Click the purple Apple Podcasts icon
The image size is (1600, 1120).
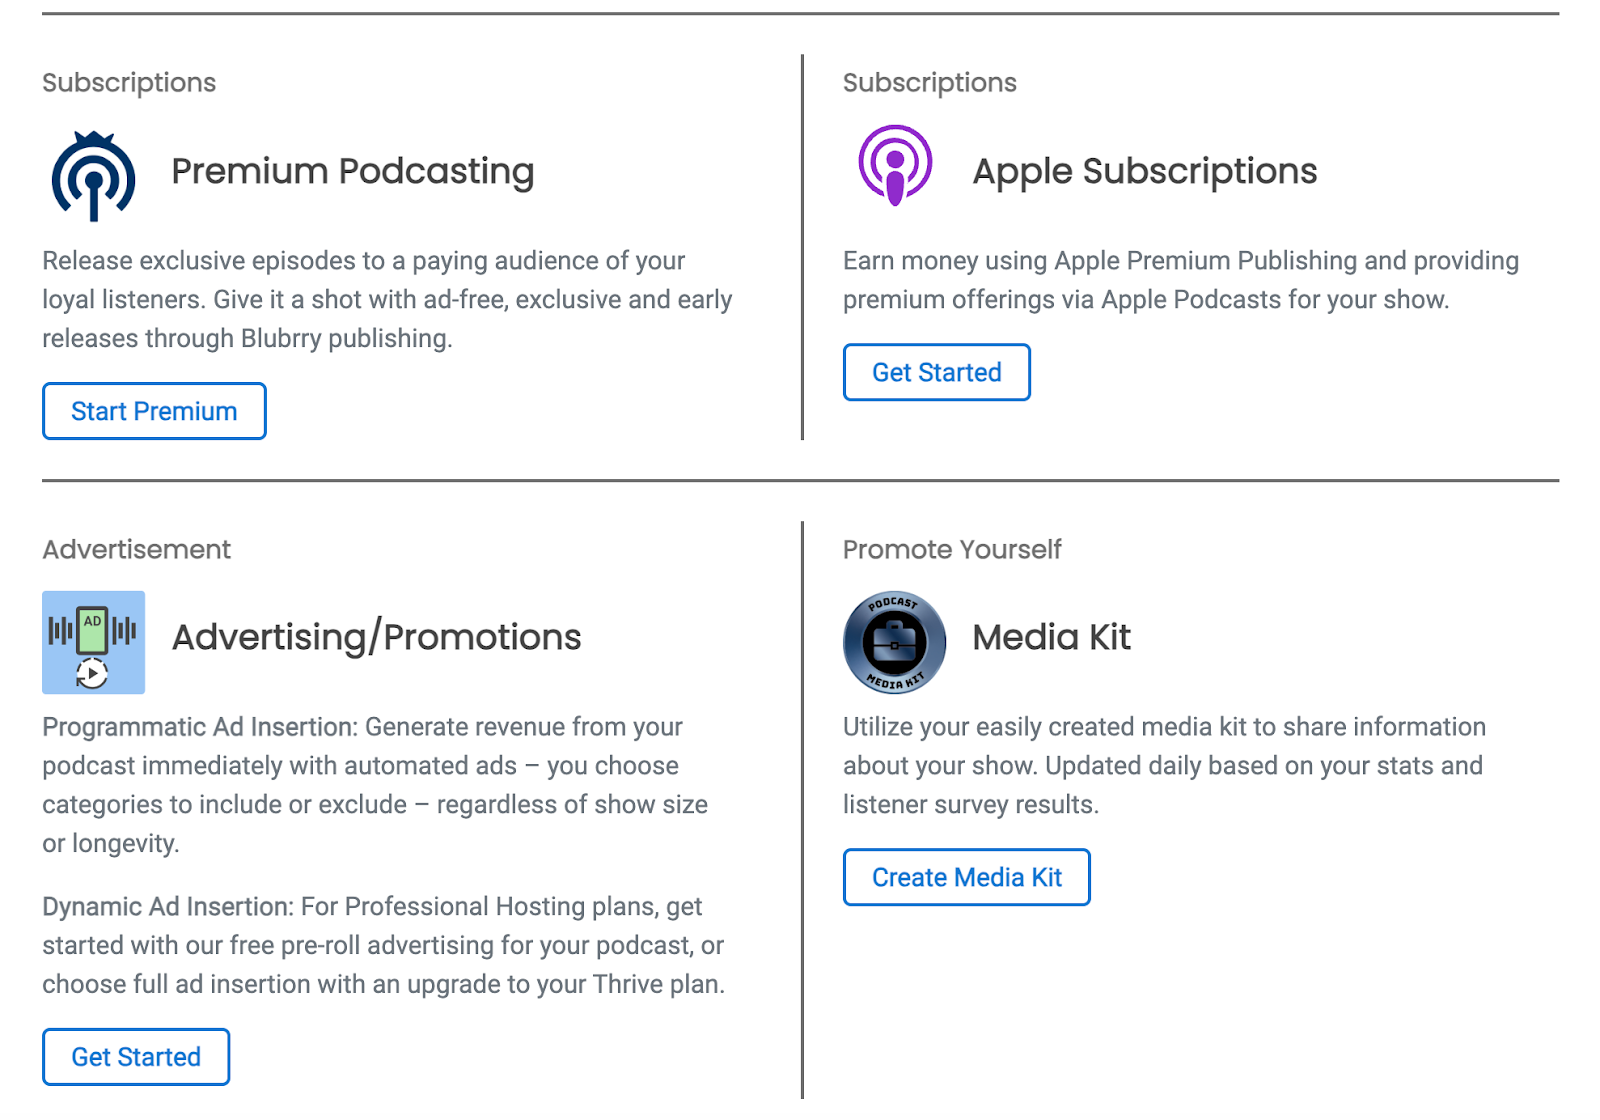[895, 165]
